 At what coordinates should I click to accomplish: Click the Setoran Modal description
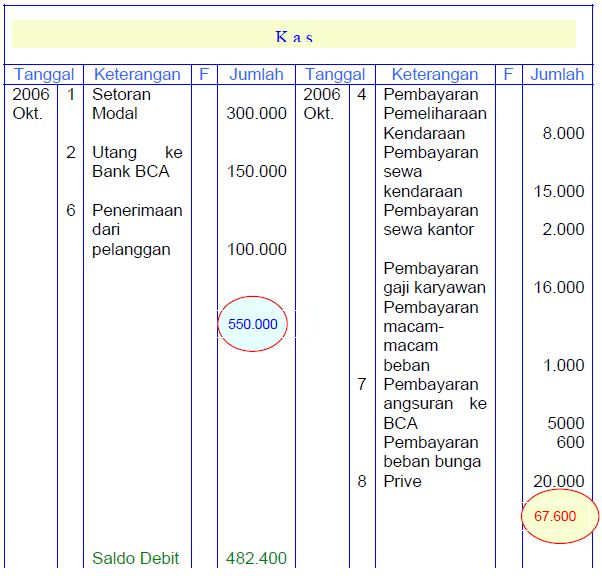121,104
